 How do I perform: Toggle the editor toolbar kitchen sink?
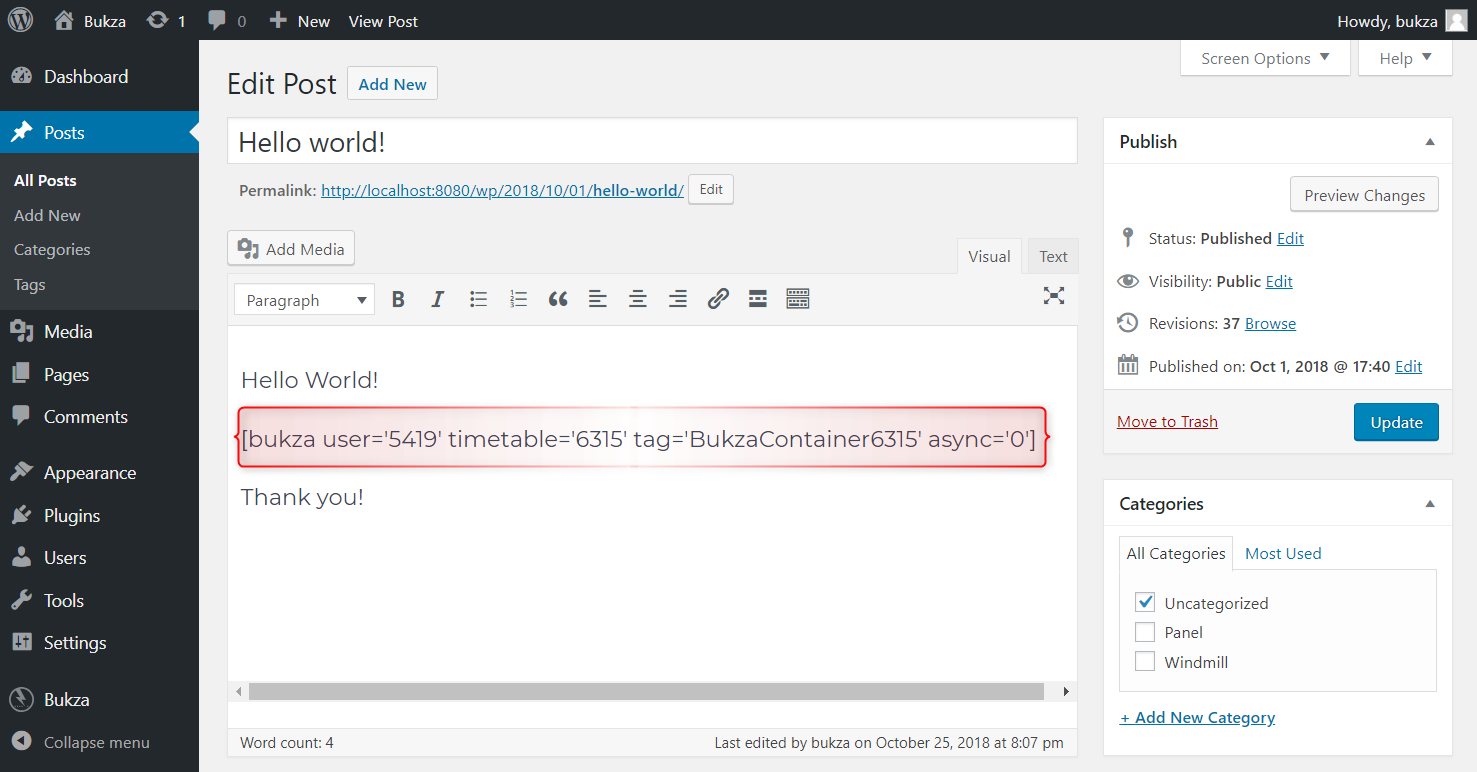797,299
